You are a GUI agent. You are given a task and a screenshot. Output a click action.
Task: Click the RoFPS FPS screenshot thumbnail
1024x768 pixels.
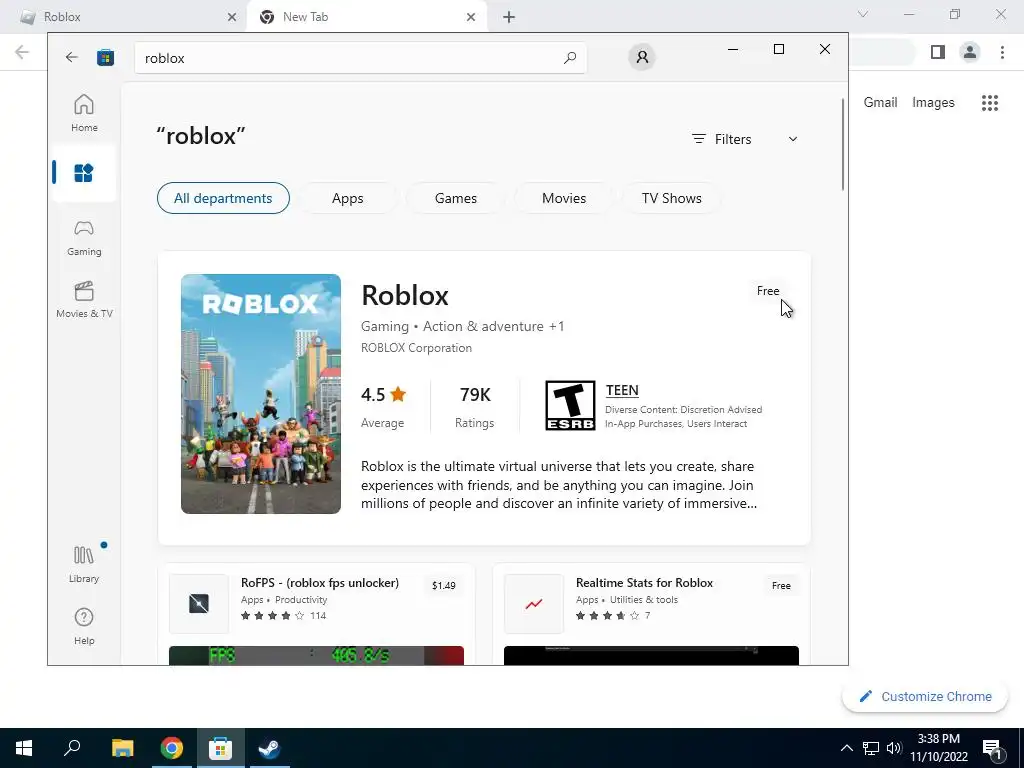[316, 656]
